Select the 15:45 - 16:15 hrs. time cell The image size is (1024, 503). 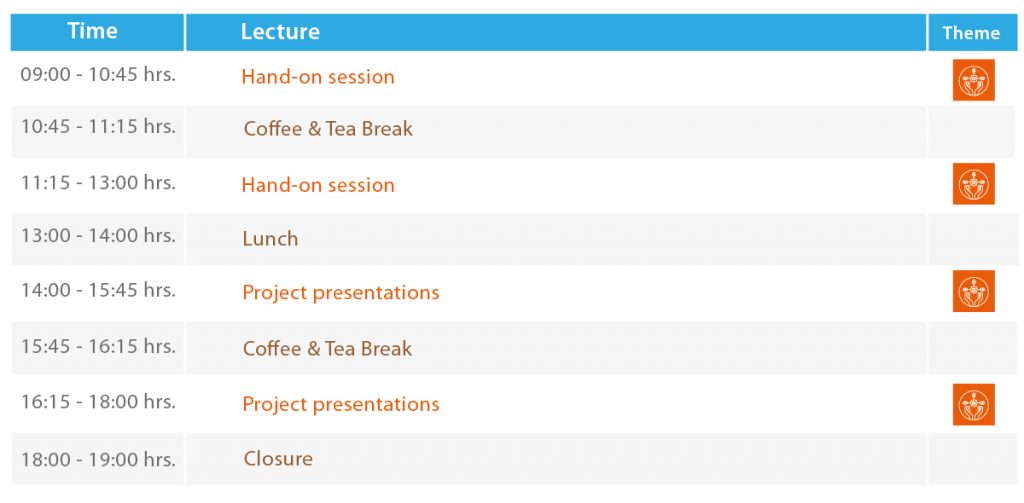[98, 346]
